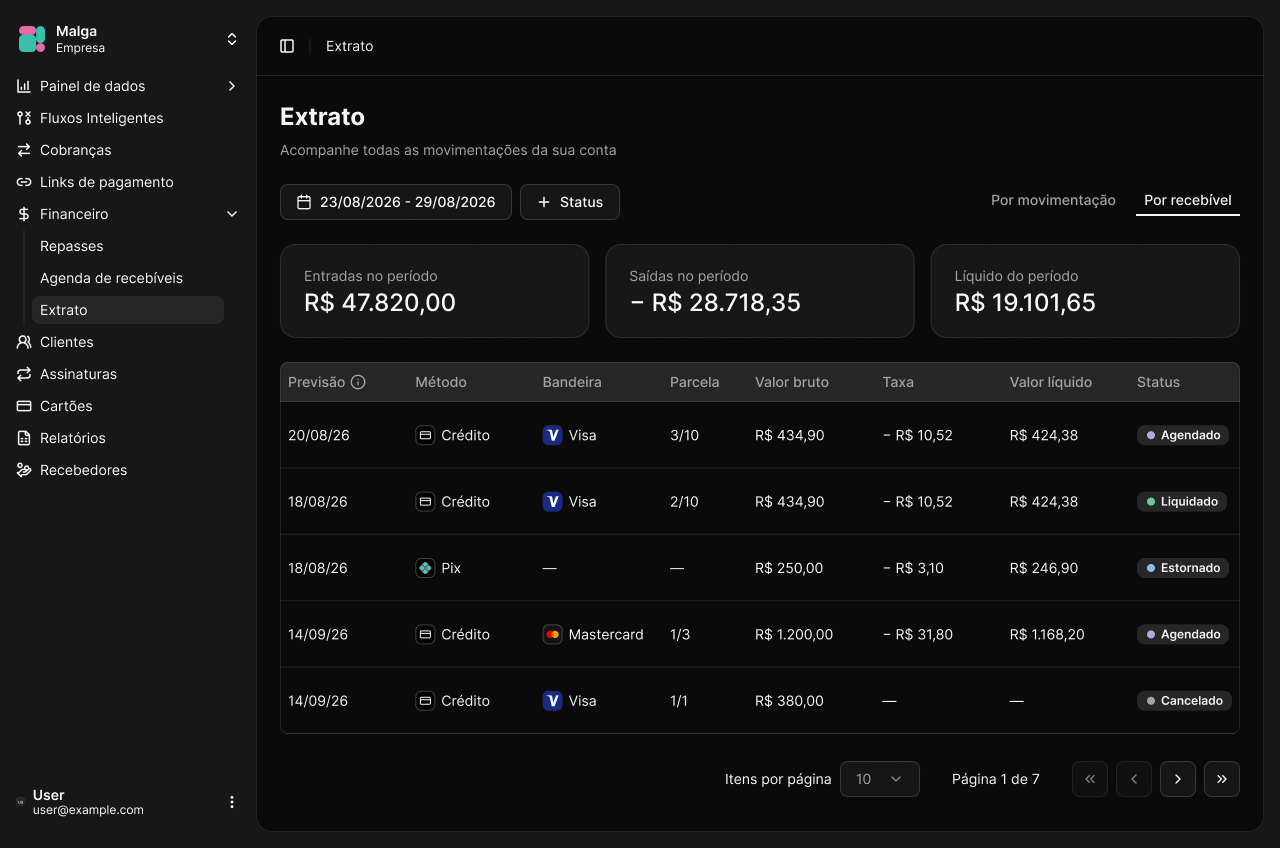Switch to the Por movimentação tab
Screen dimensions: 1280x848
[1053, 200]
